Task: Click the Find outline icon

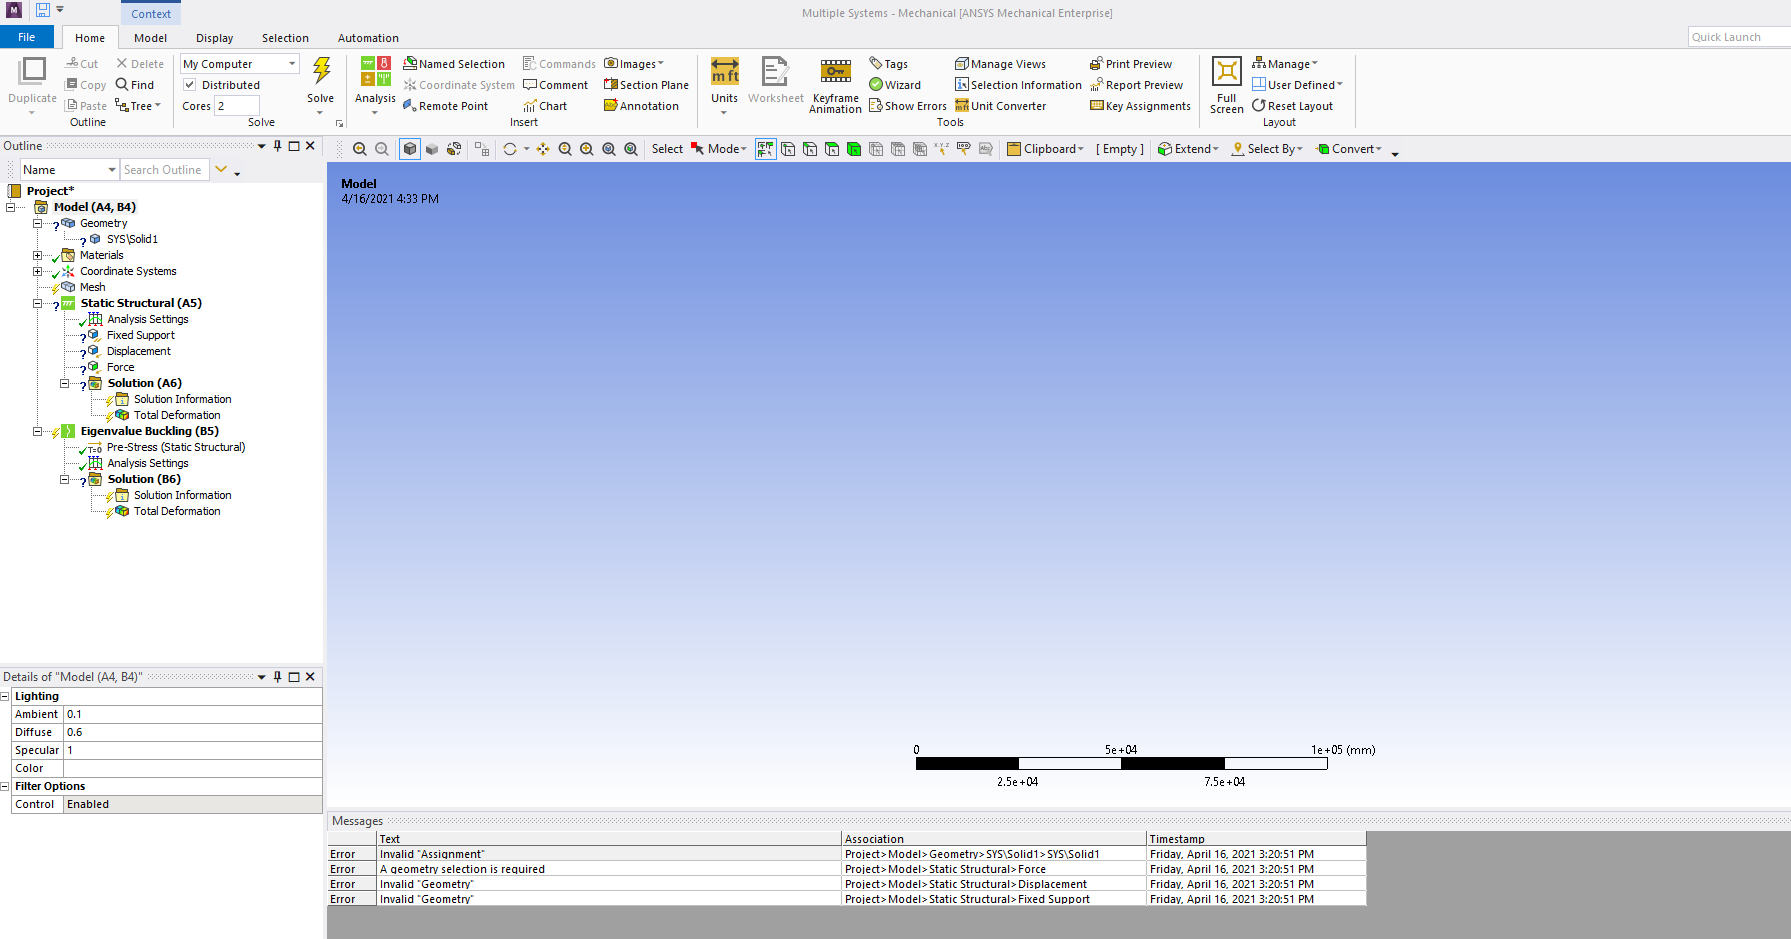Action: pos(135,85)
